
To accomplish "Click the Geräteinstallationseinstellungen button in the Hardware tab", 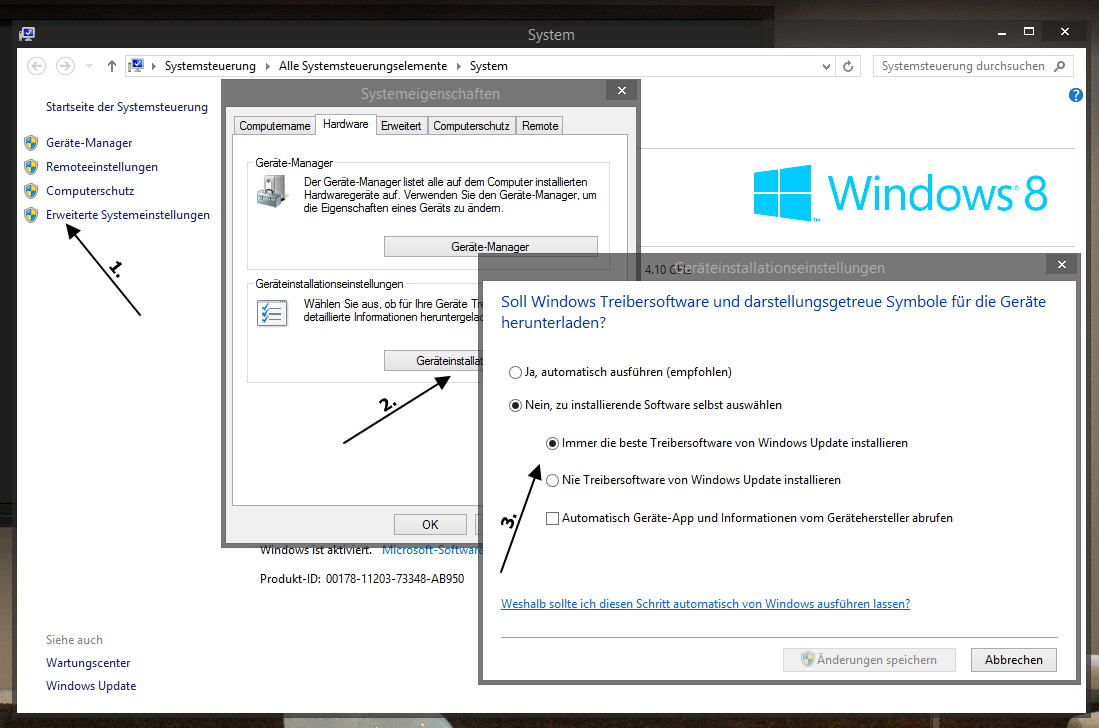I will pyautogui.click(x=433, y=361).
